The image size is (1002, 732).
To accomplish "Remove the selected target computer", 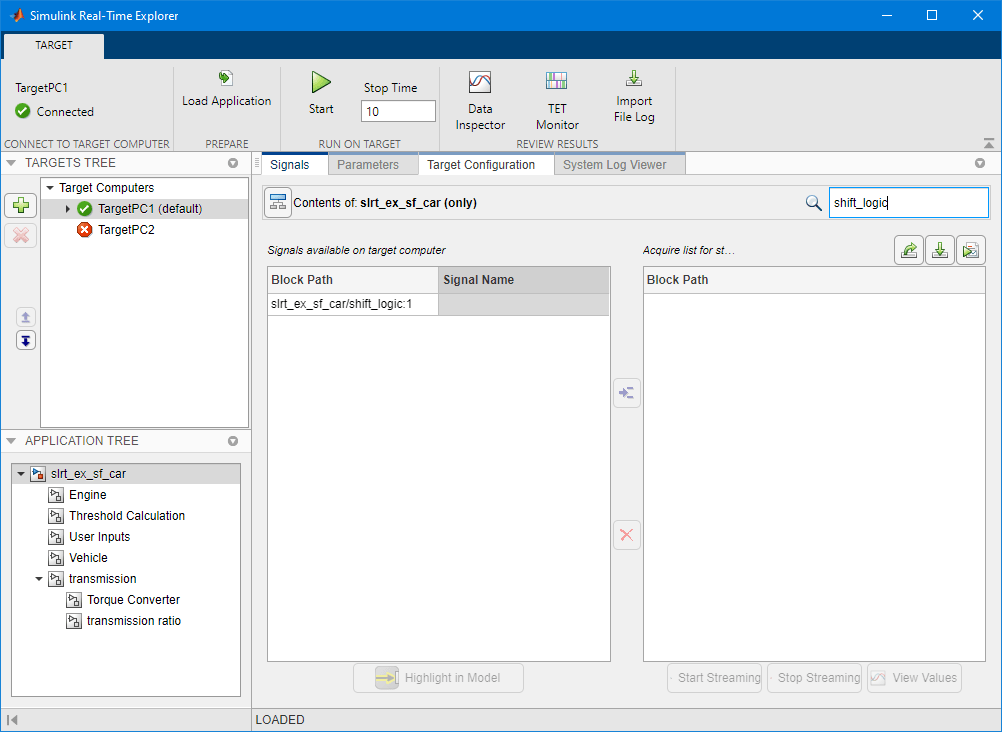I will (21, 236).
